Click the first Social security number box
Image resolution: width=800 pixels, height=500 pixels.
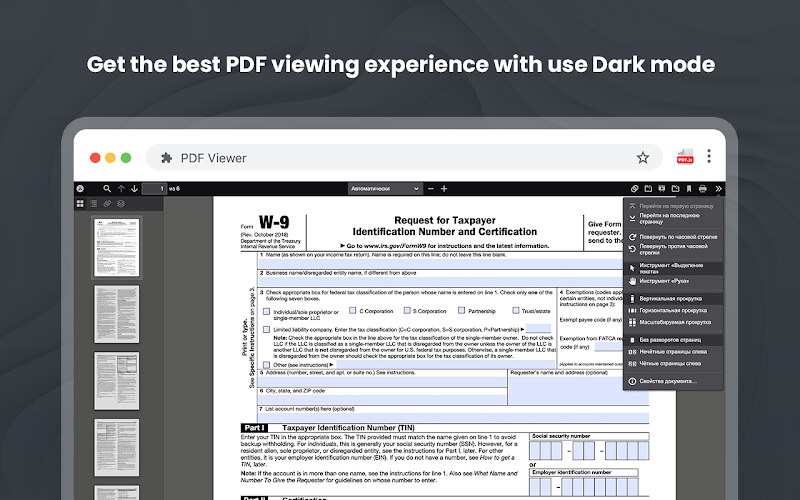(x=535, y=451)
